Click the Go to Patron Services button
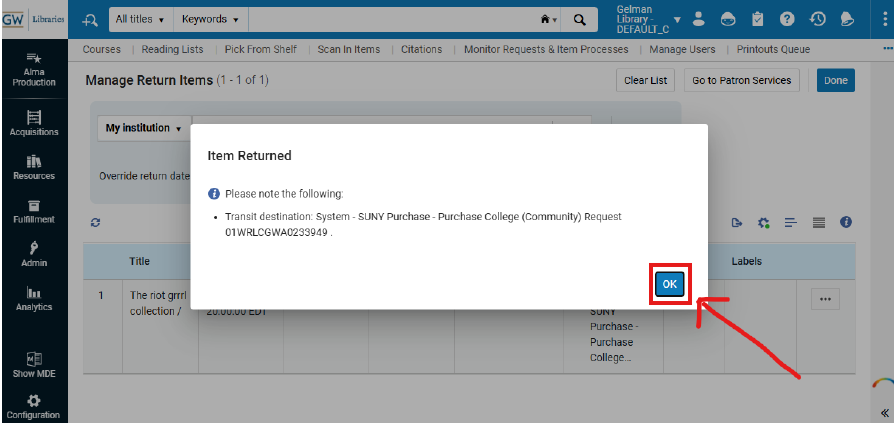Image resolution: width=894 pixels, height=423 pixels. pos(741,80)
